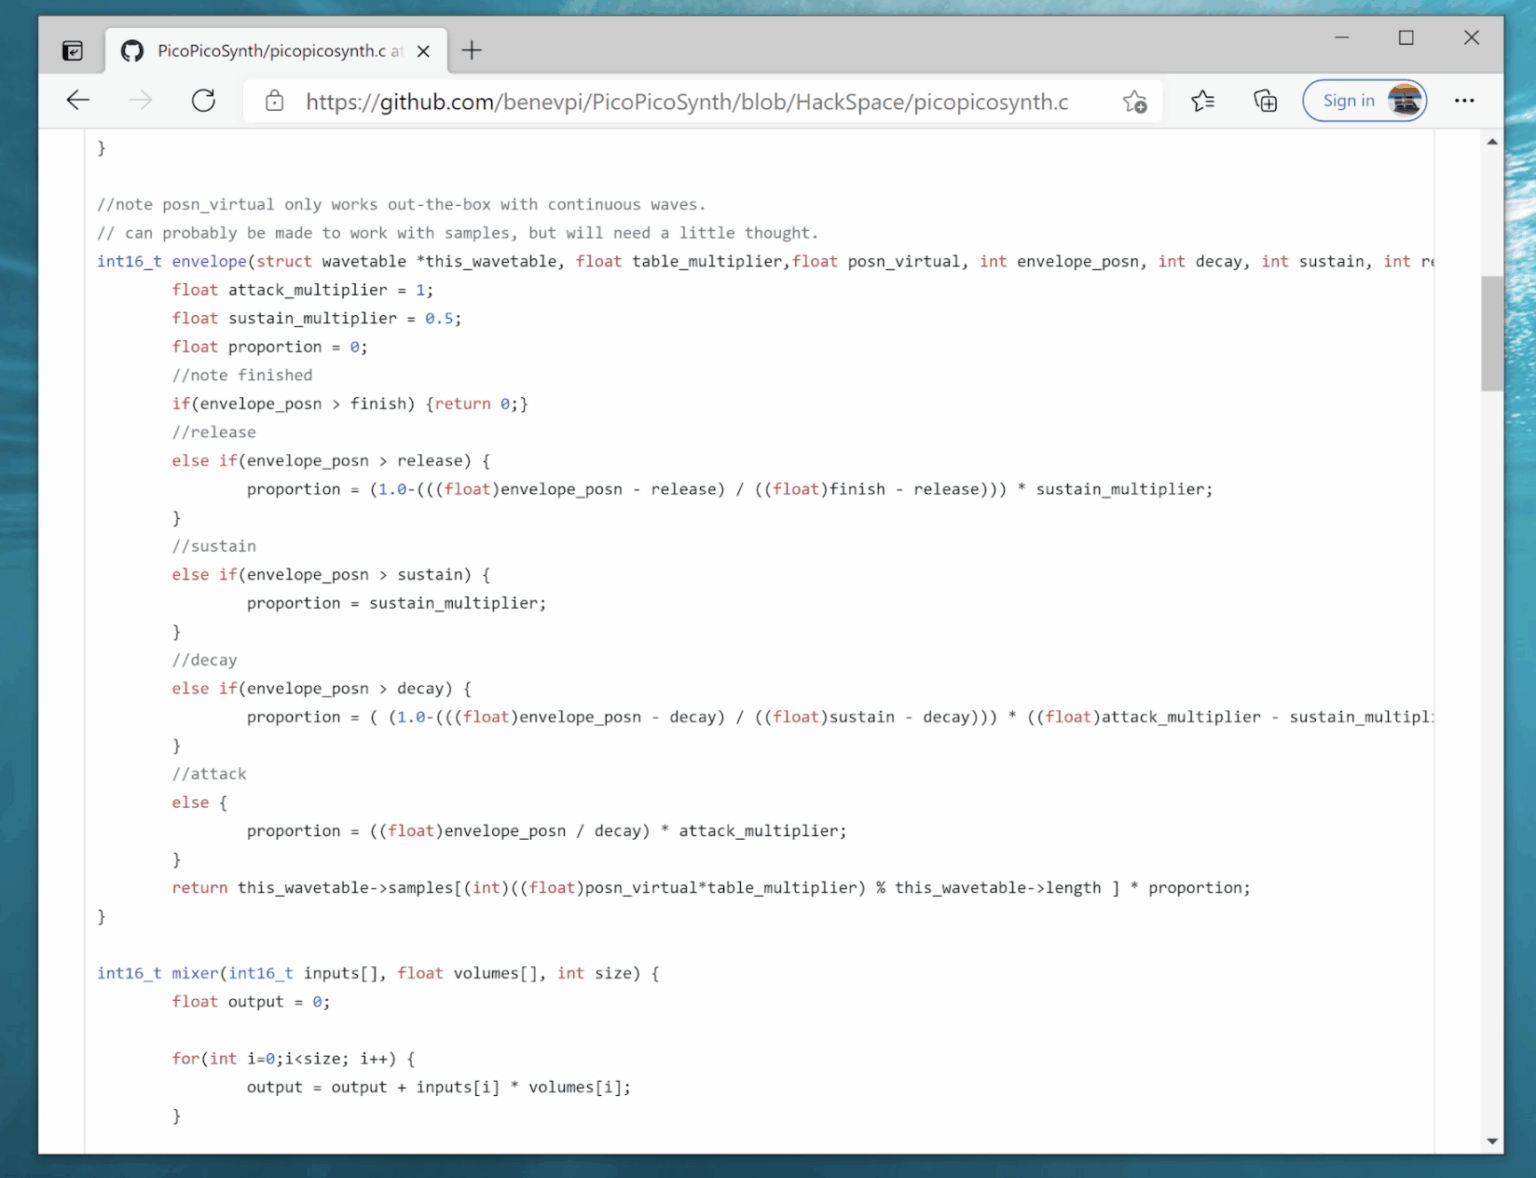Click the scrollbar up arrow
The width and height of the screenshot is (1536, 1178).
tap(1492, 142)
